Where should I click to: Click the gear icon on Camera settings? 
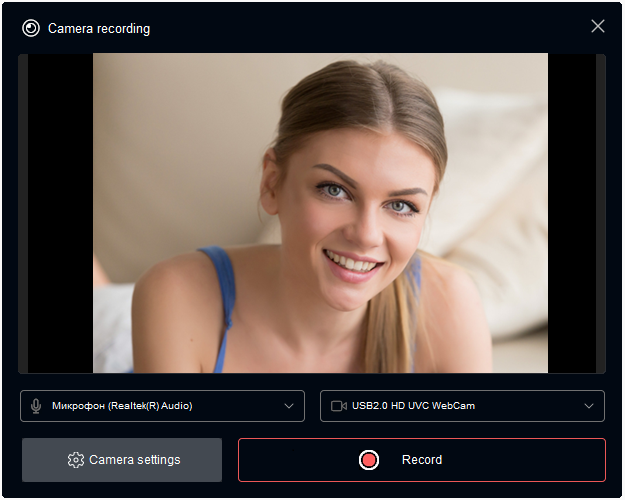[x=76, y=460]
